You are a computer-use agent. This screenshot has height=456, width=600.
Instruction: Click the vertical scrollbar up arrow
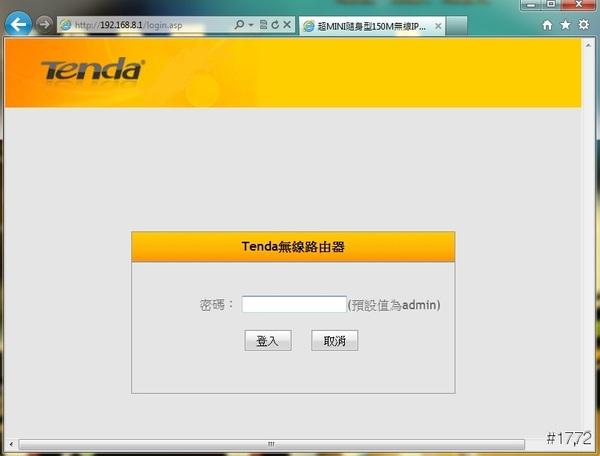pos(588,45)
